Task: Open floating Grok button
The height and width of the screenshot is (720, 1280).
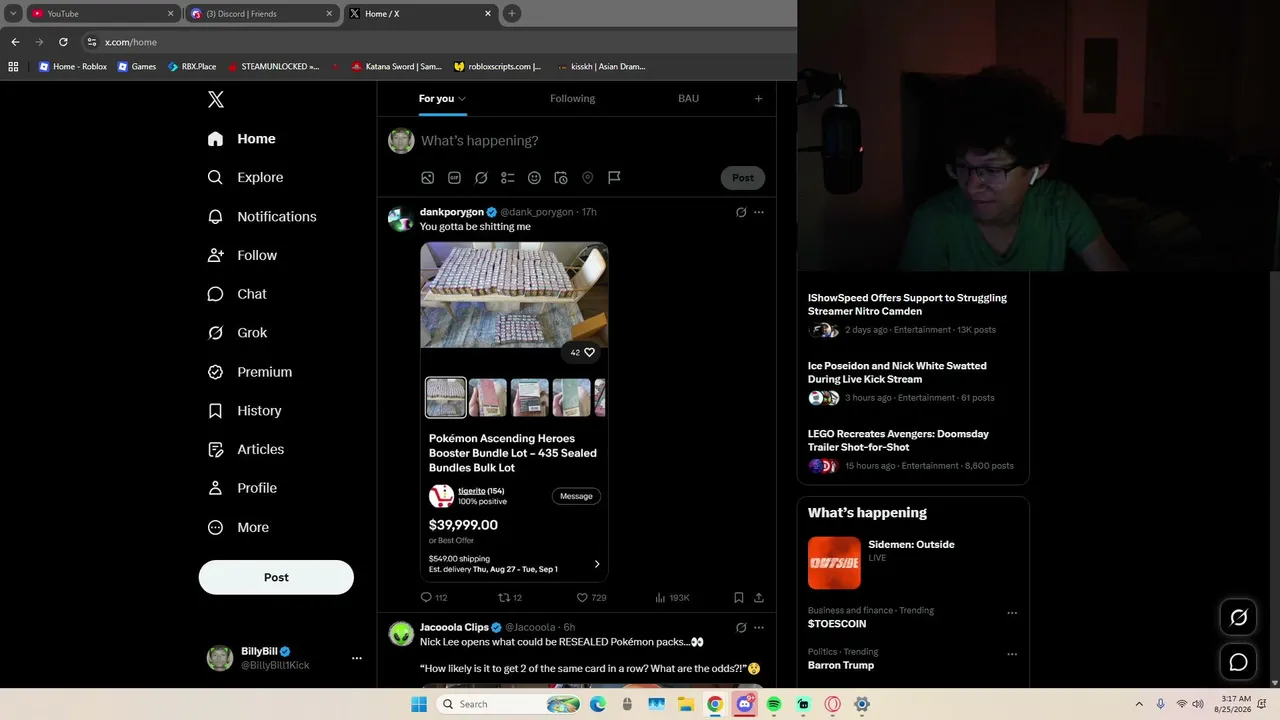Action: tap(1238, 618)
